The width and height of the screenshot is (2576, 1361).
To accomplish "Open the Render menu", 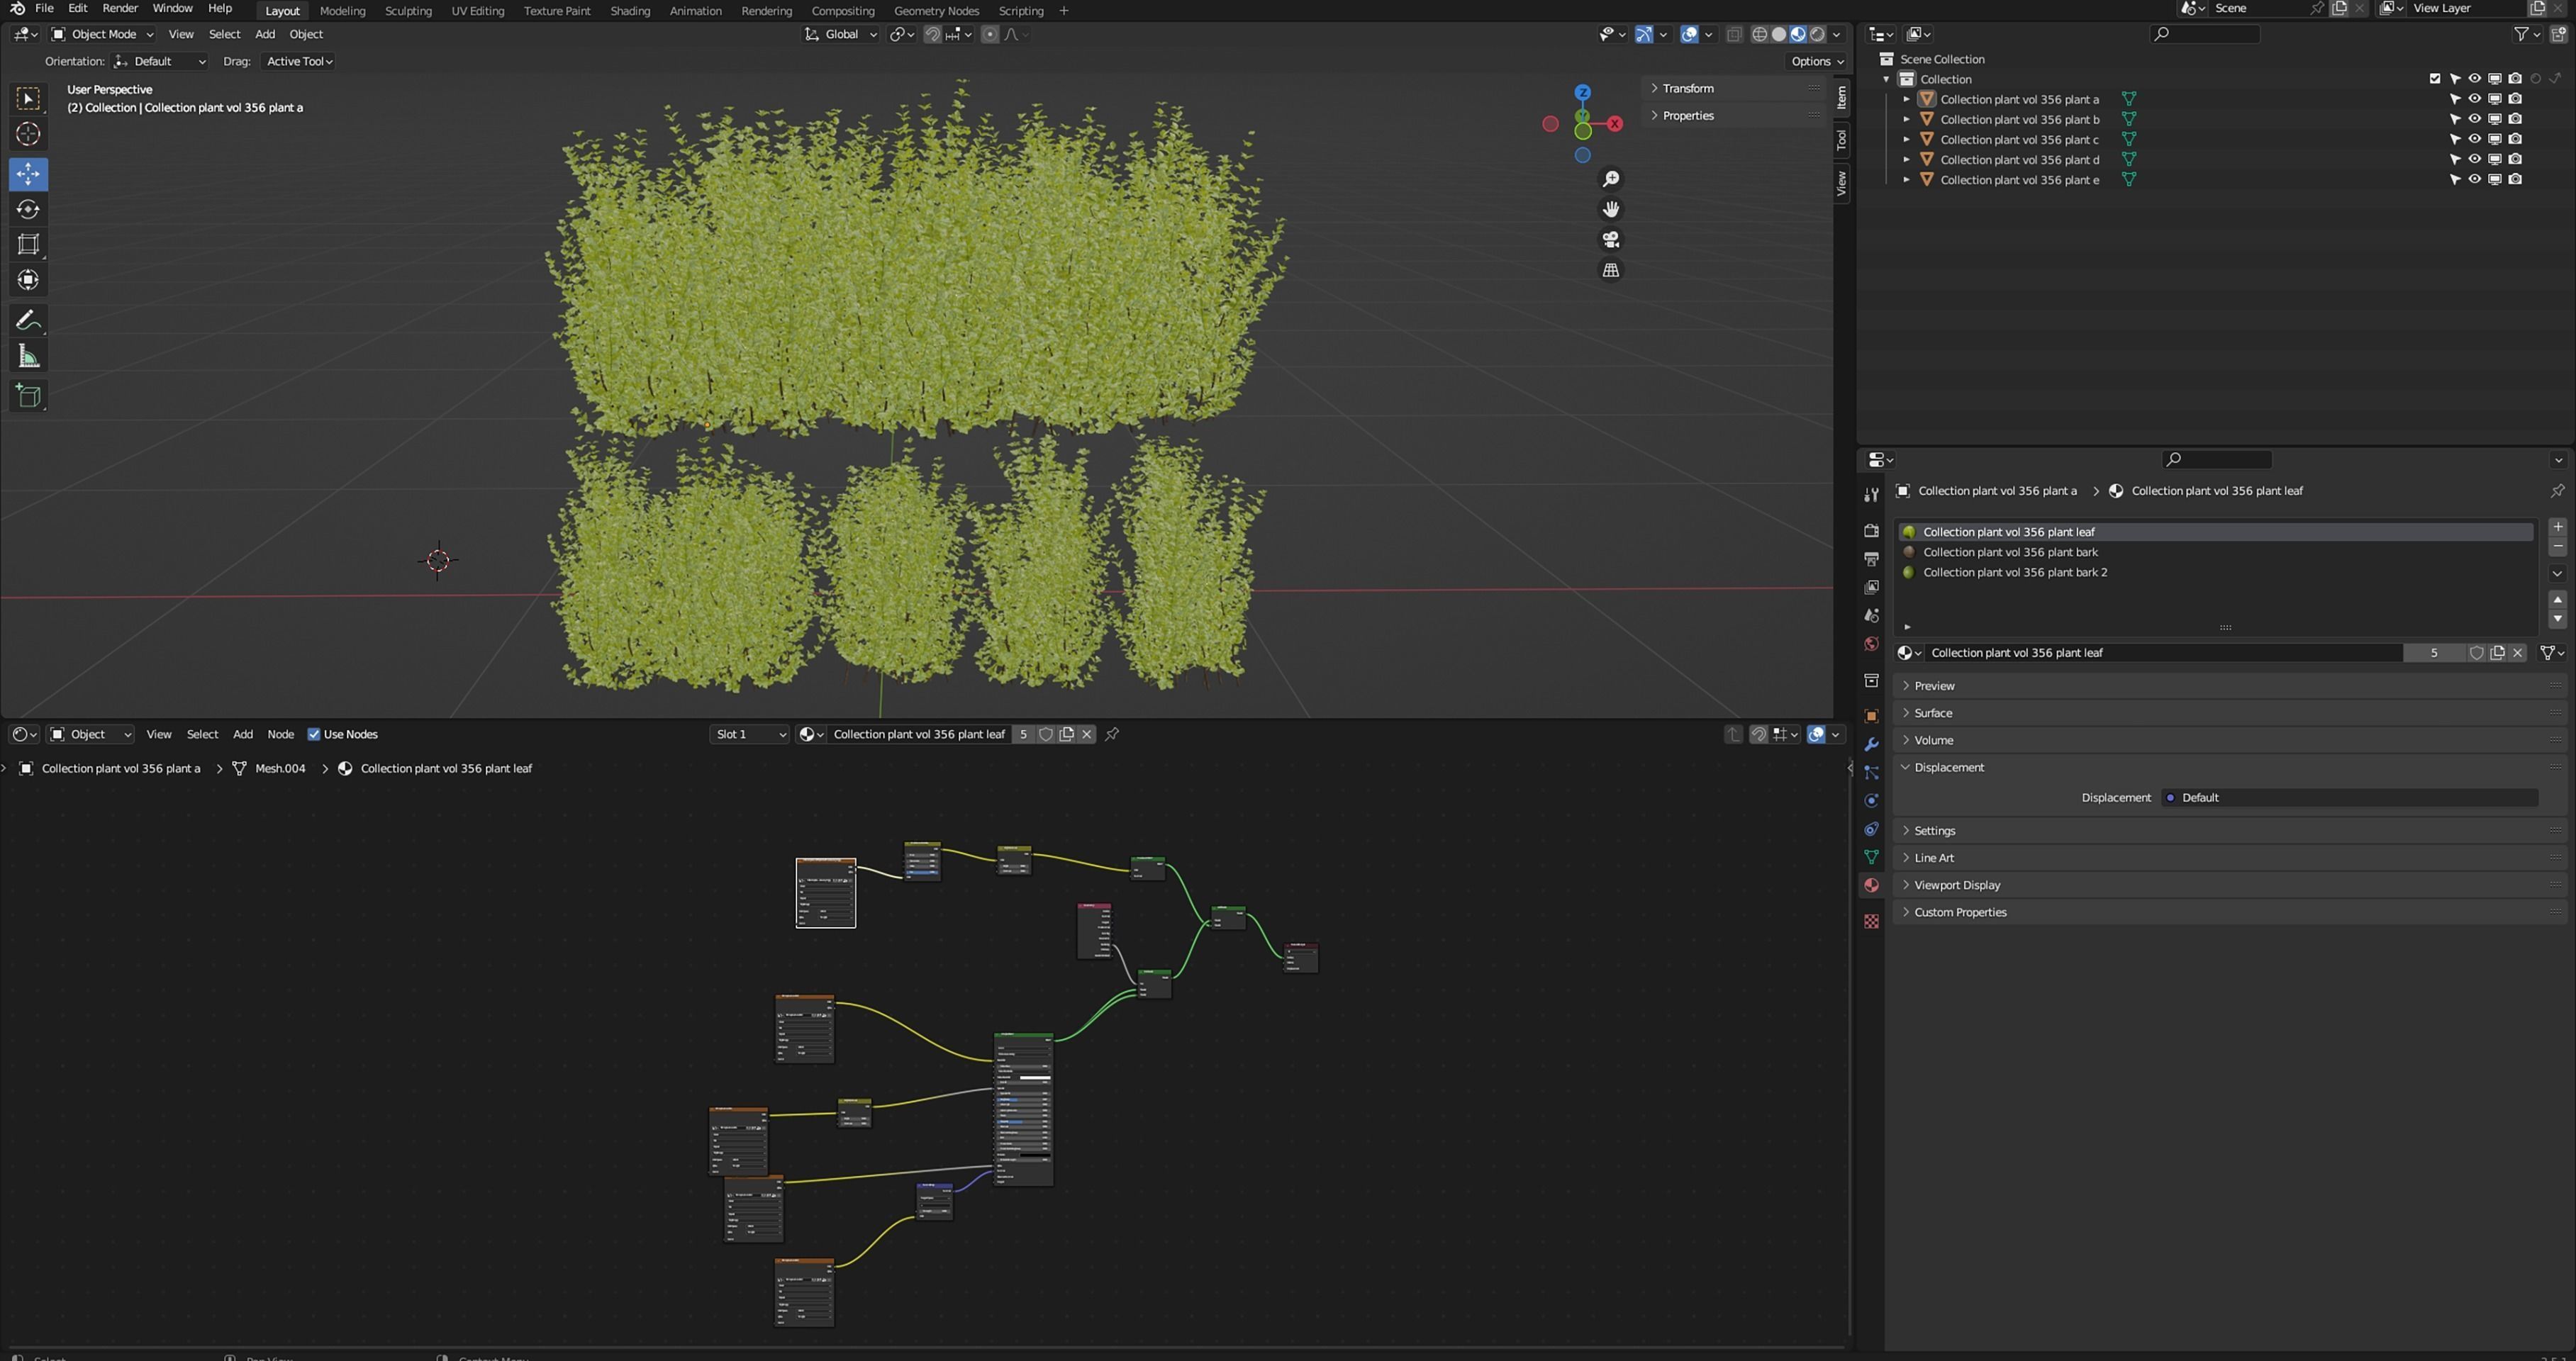I will (x=120, y=8).
